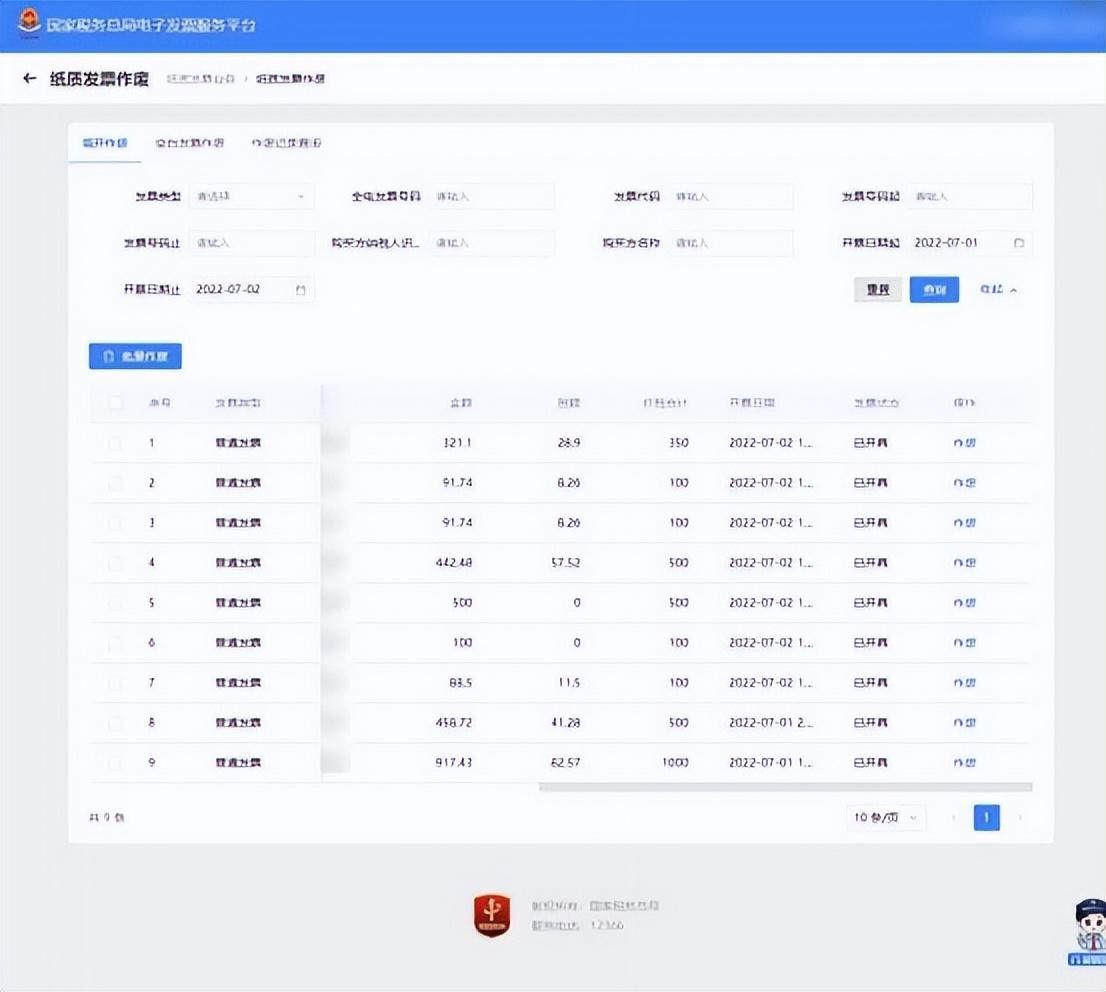Click the 购买方名称 input field
Viewport: 1106px width, 992px height.
731,243
